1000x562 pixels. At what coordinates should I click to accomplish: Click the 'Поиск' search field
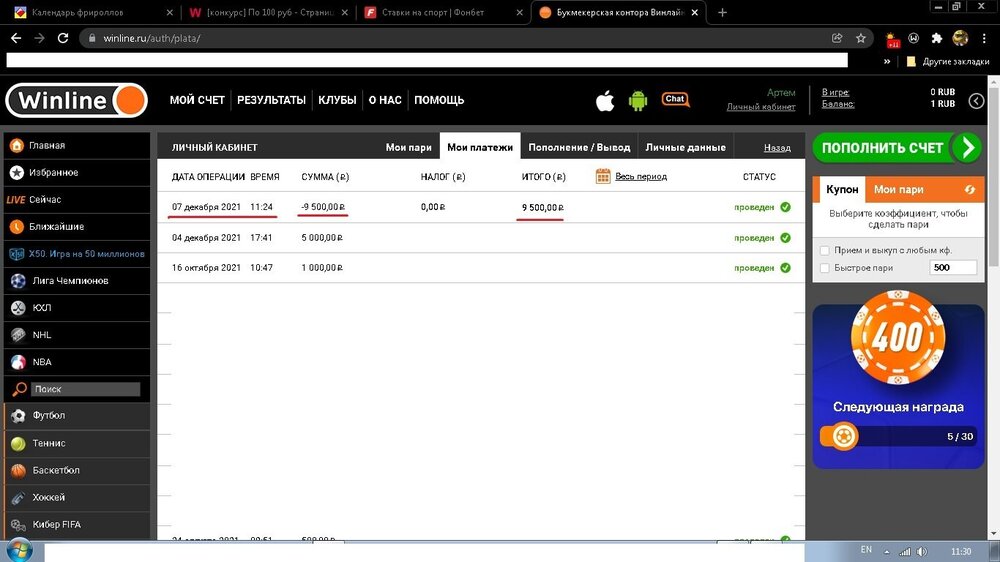point(84,389)
